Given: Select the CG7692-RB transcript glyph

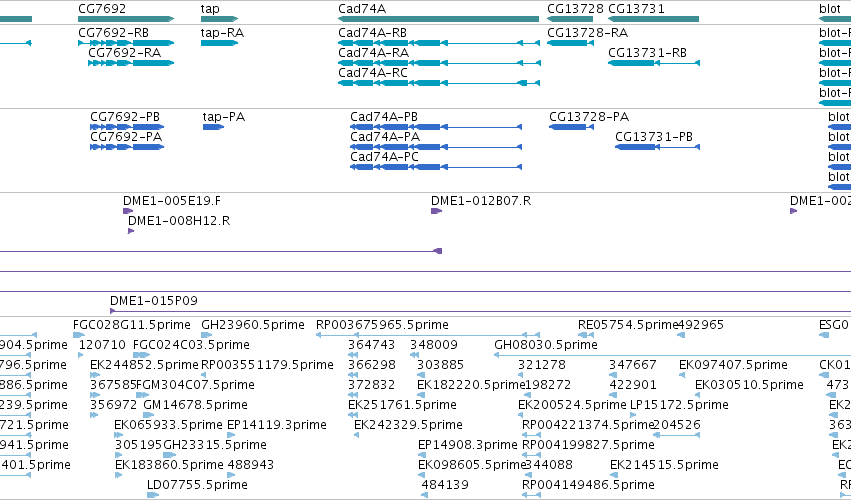Looking at the screenshot, I should [126, 43].
